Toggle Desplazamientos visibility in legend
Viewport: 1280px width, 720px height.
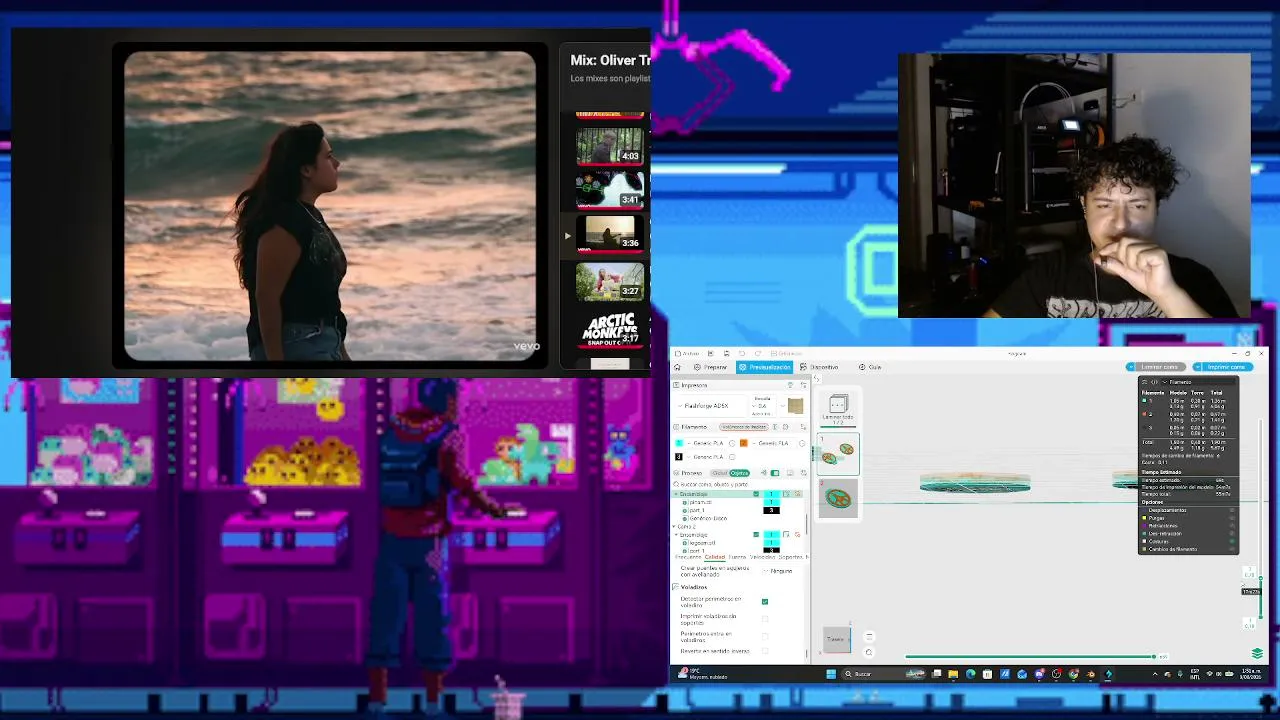[1231, 510]
